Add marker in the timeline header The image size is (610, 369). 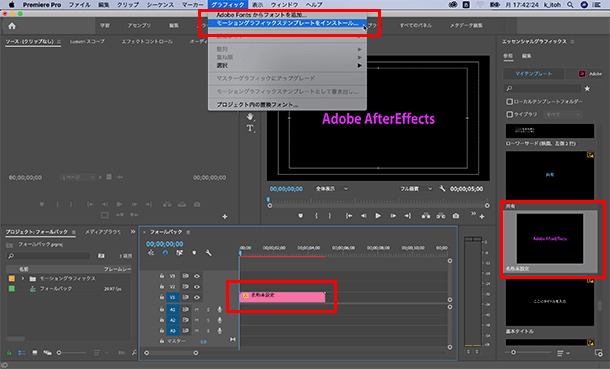(194, 253)
